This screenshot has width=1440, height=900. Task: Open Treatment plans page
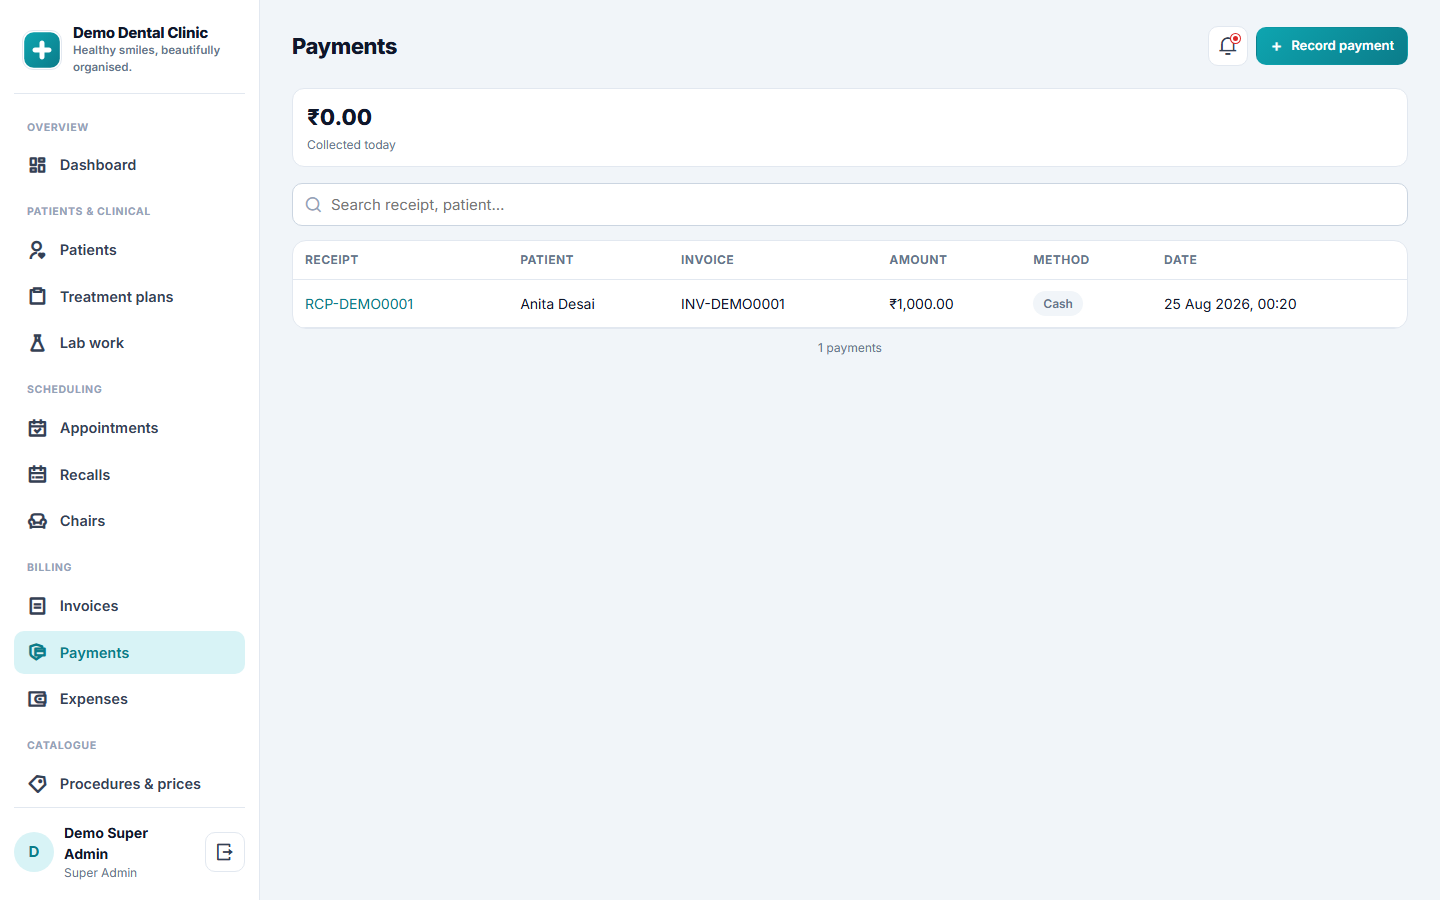coord(129,297)
